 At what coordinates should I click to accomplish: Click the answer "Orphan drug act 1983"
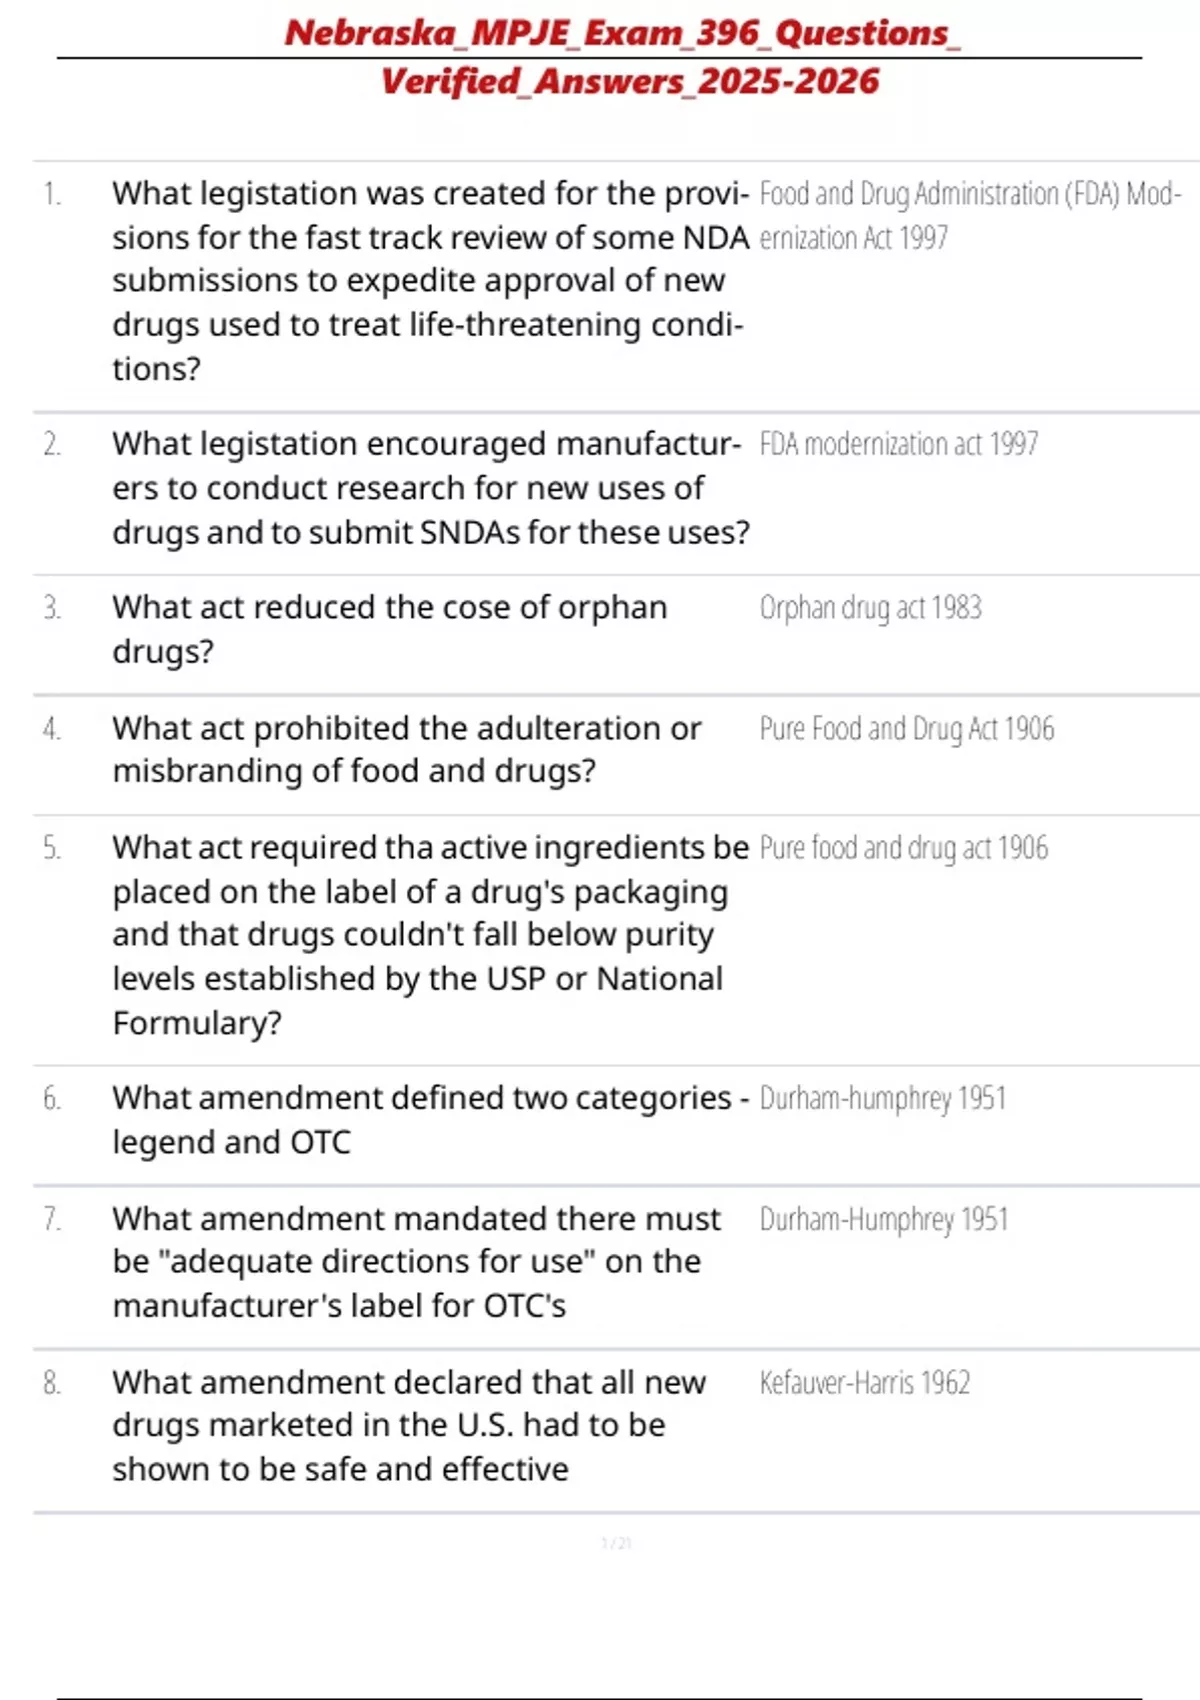pos(870,608)
